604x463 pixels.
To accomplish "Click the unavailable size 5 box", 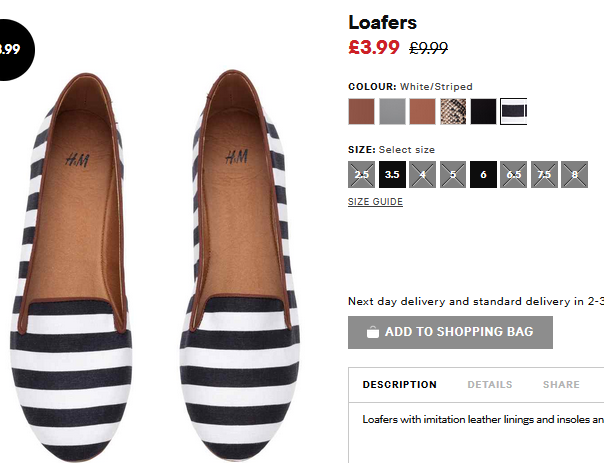I will click(453, 174).
